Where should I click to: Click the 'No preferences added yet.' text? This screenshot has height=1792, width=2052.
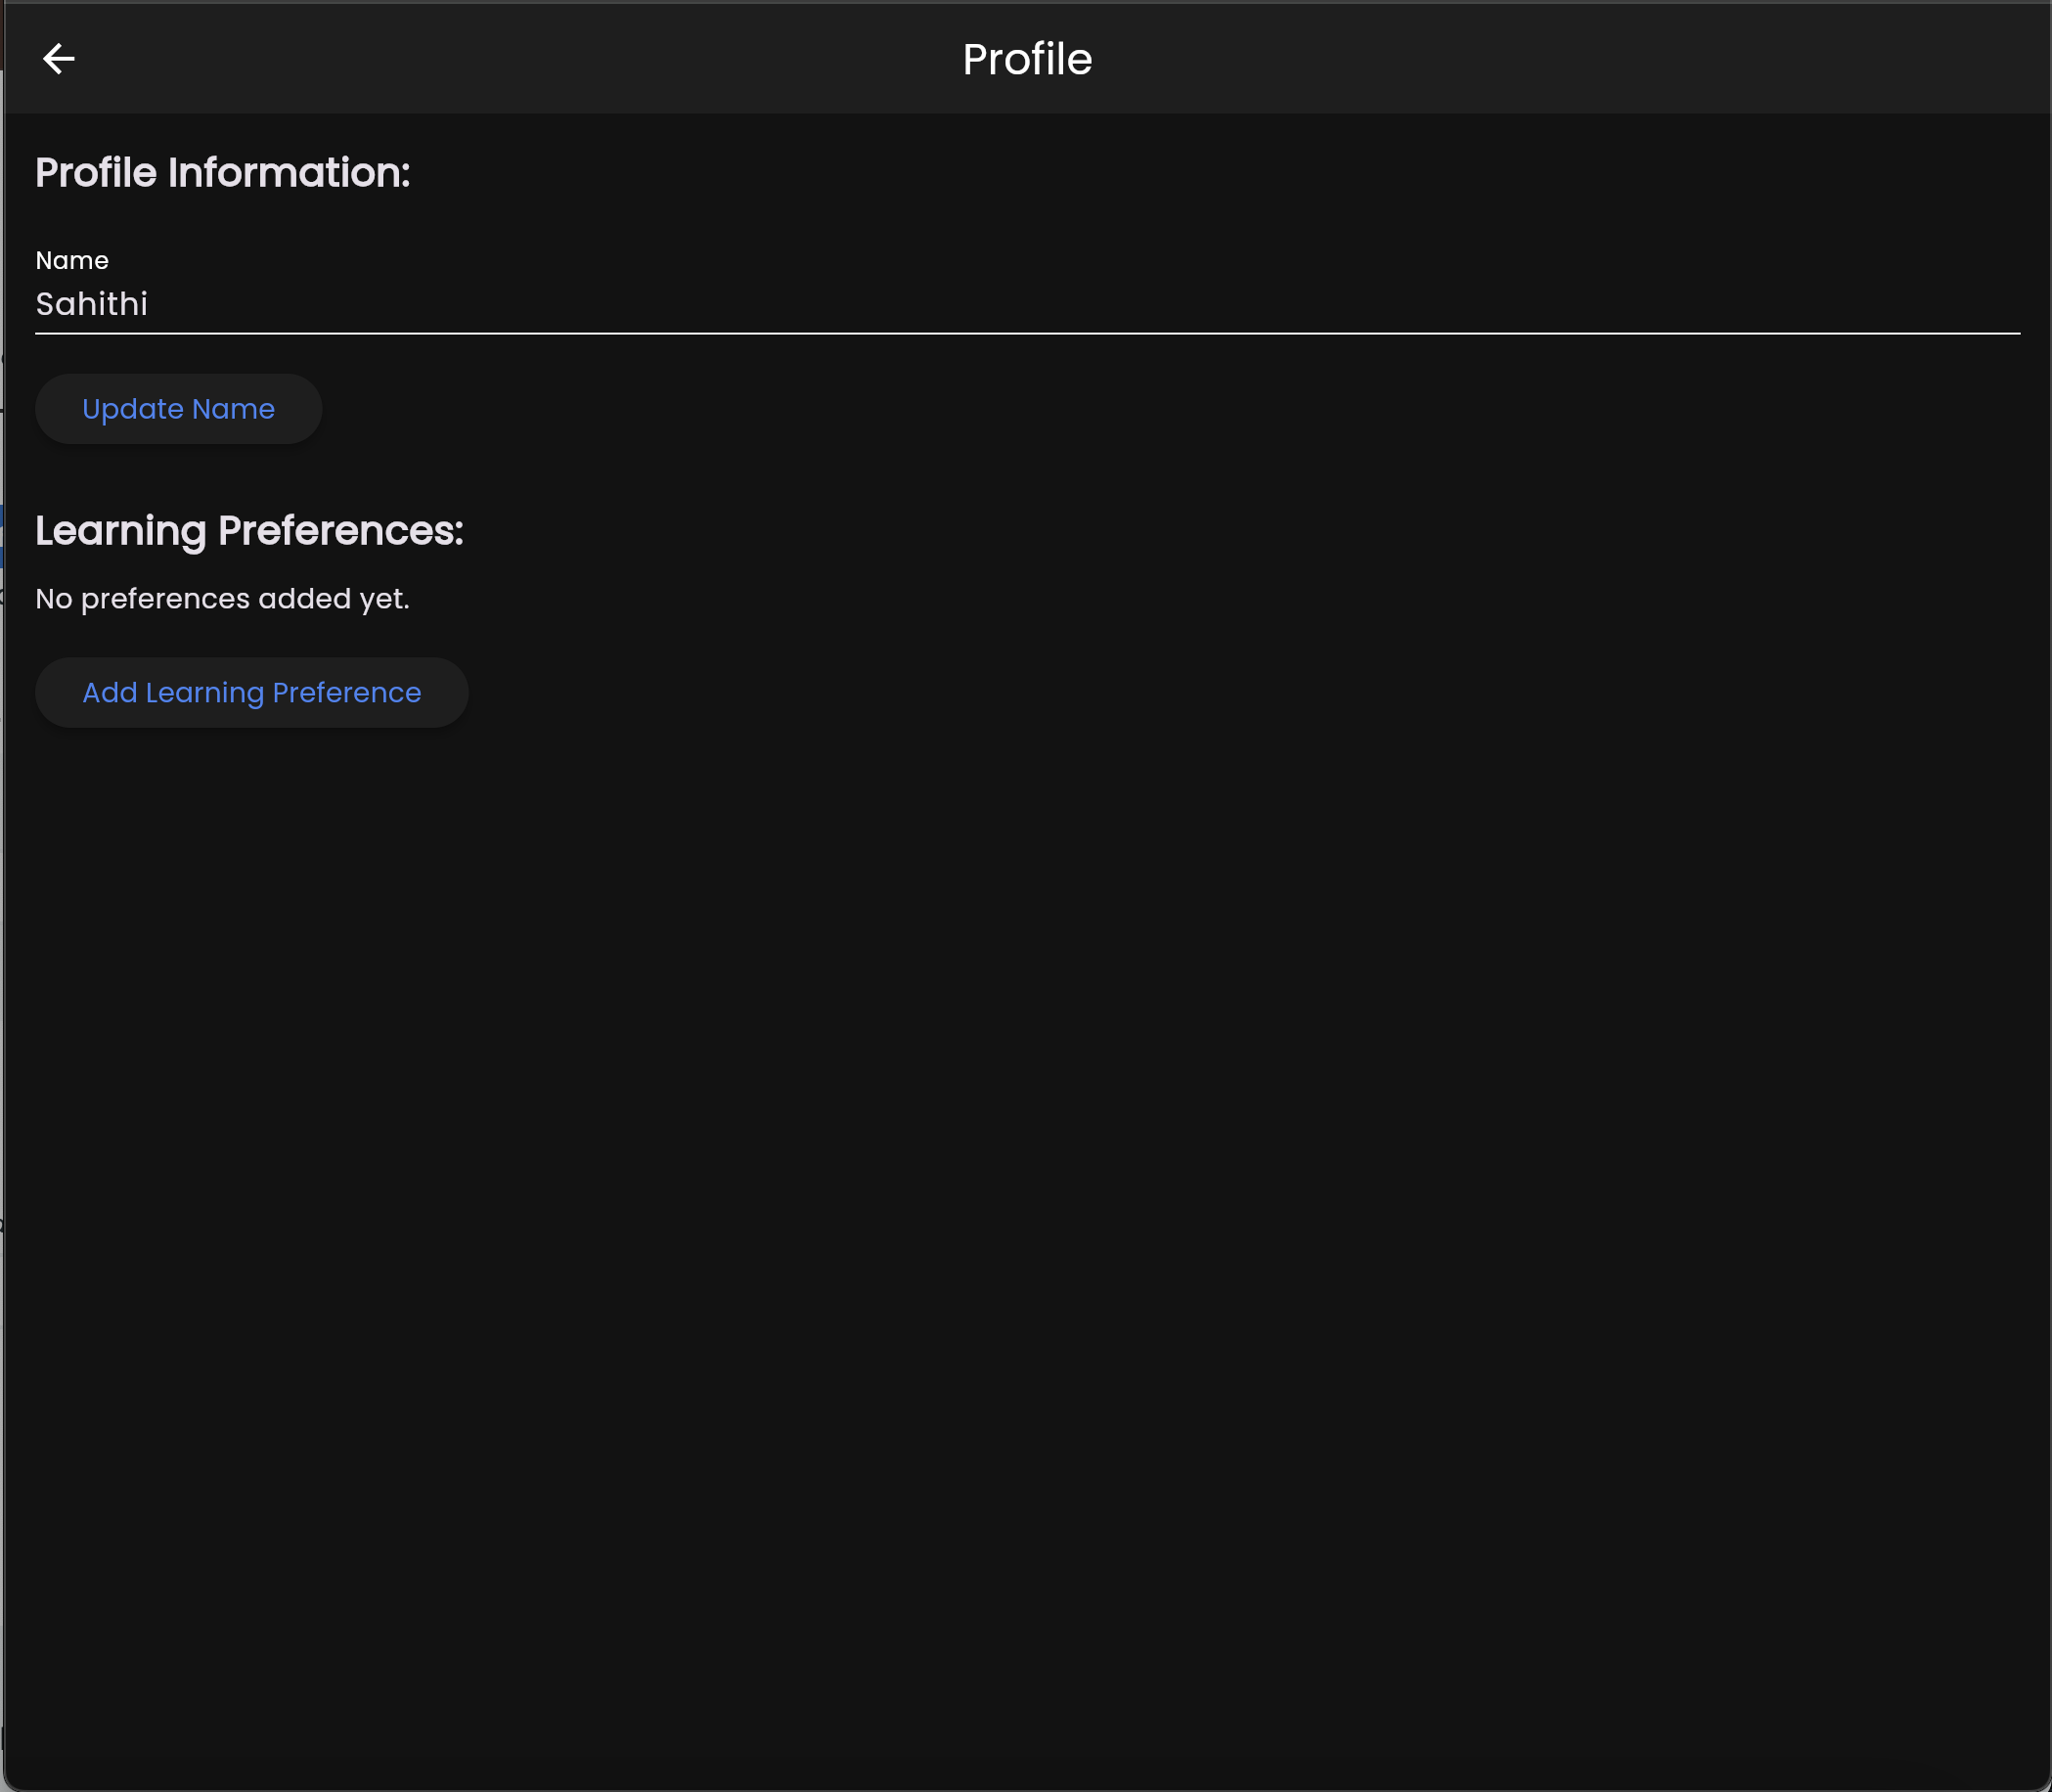[x=222, y=599]
